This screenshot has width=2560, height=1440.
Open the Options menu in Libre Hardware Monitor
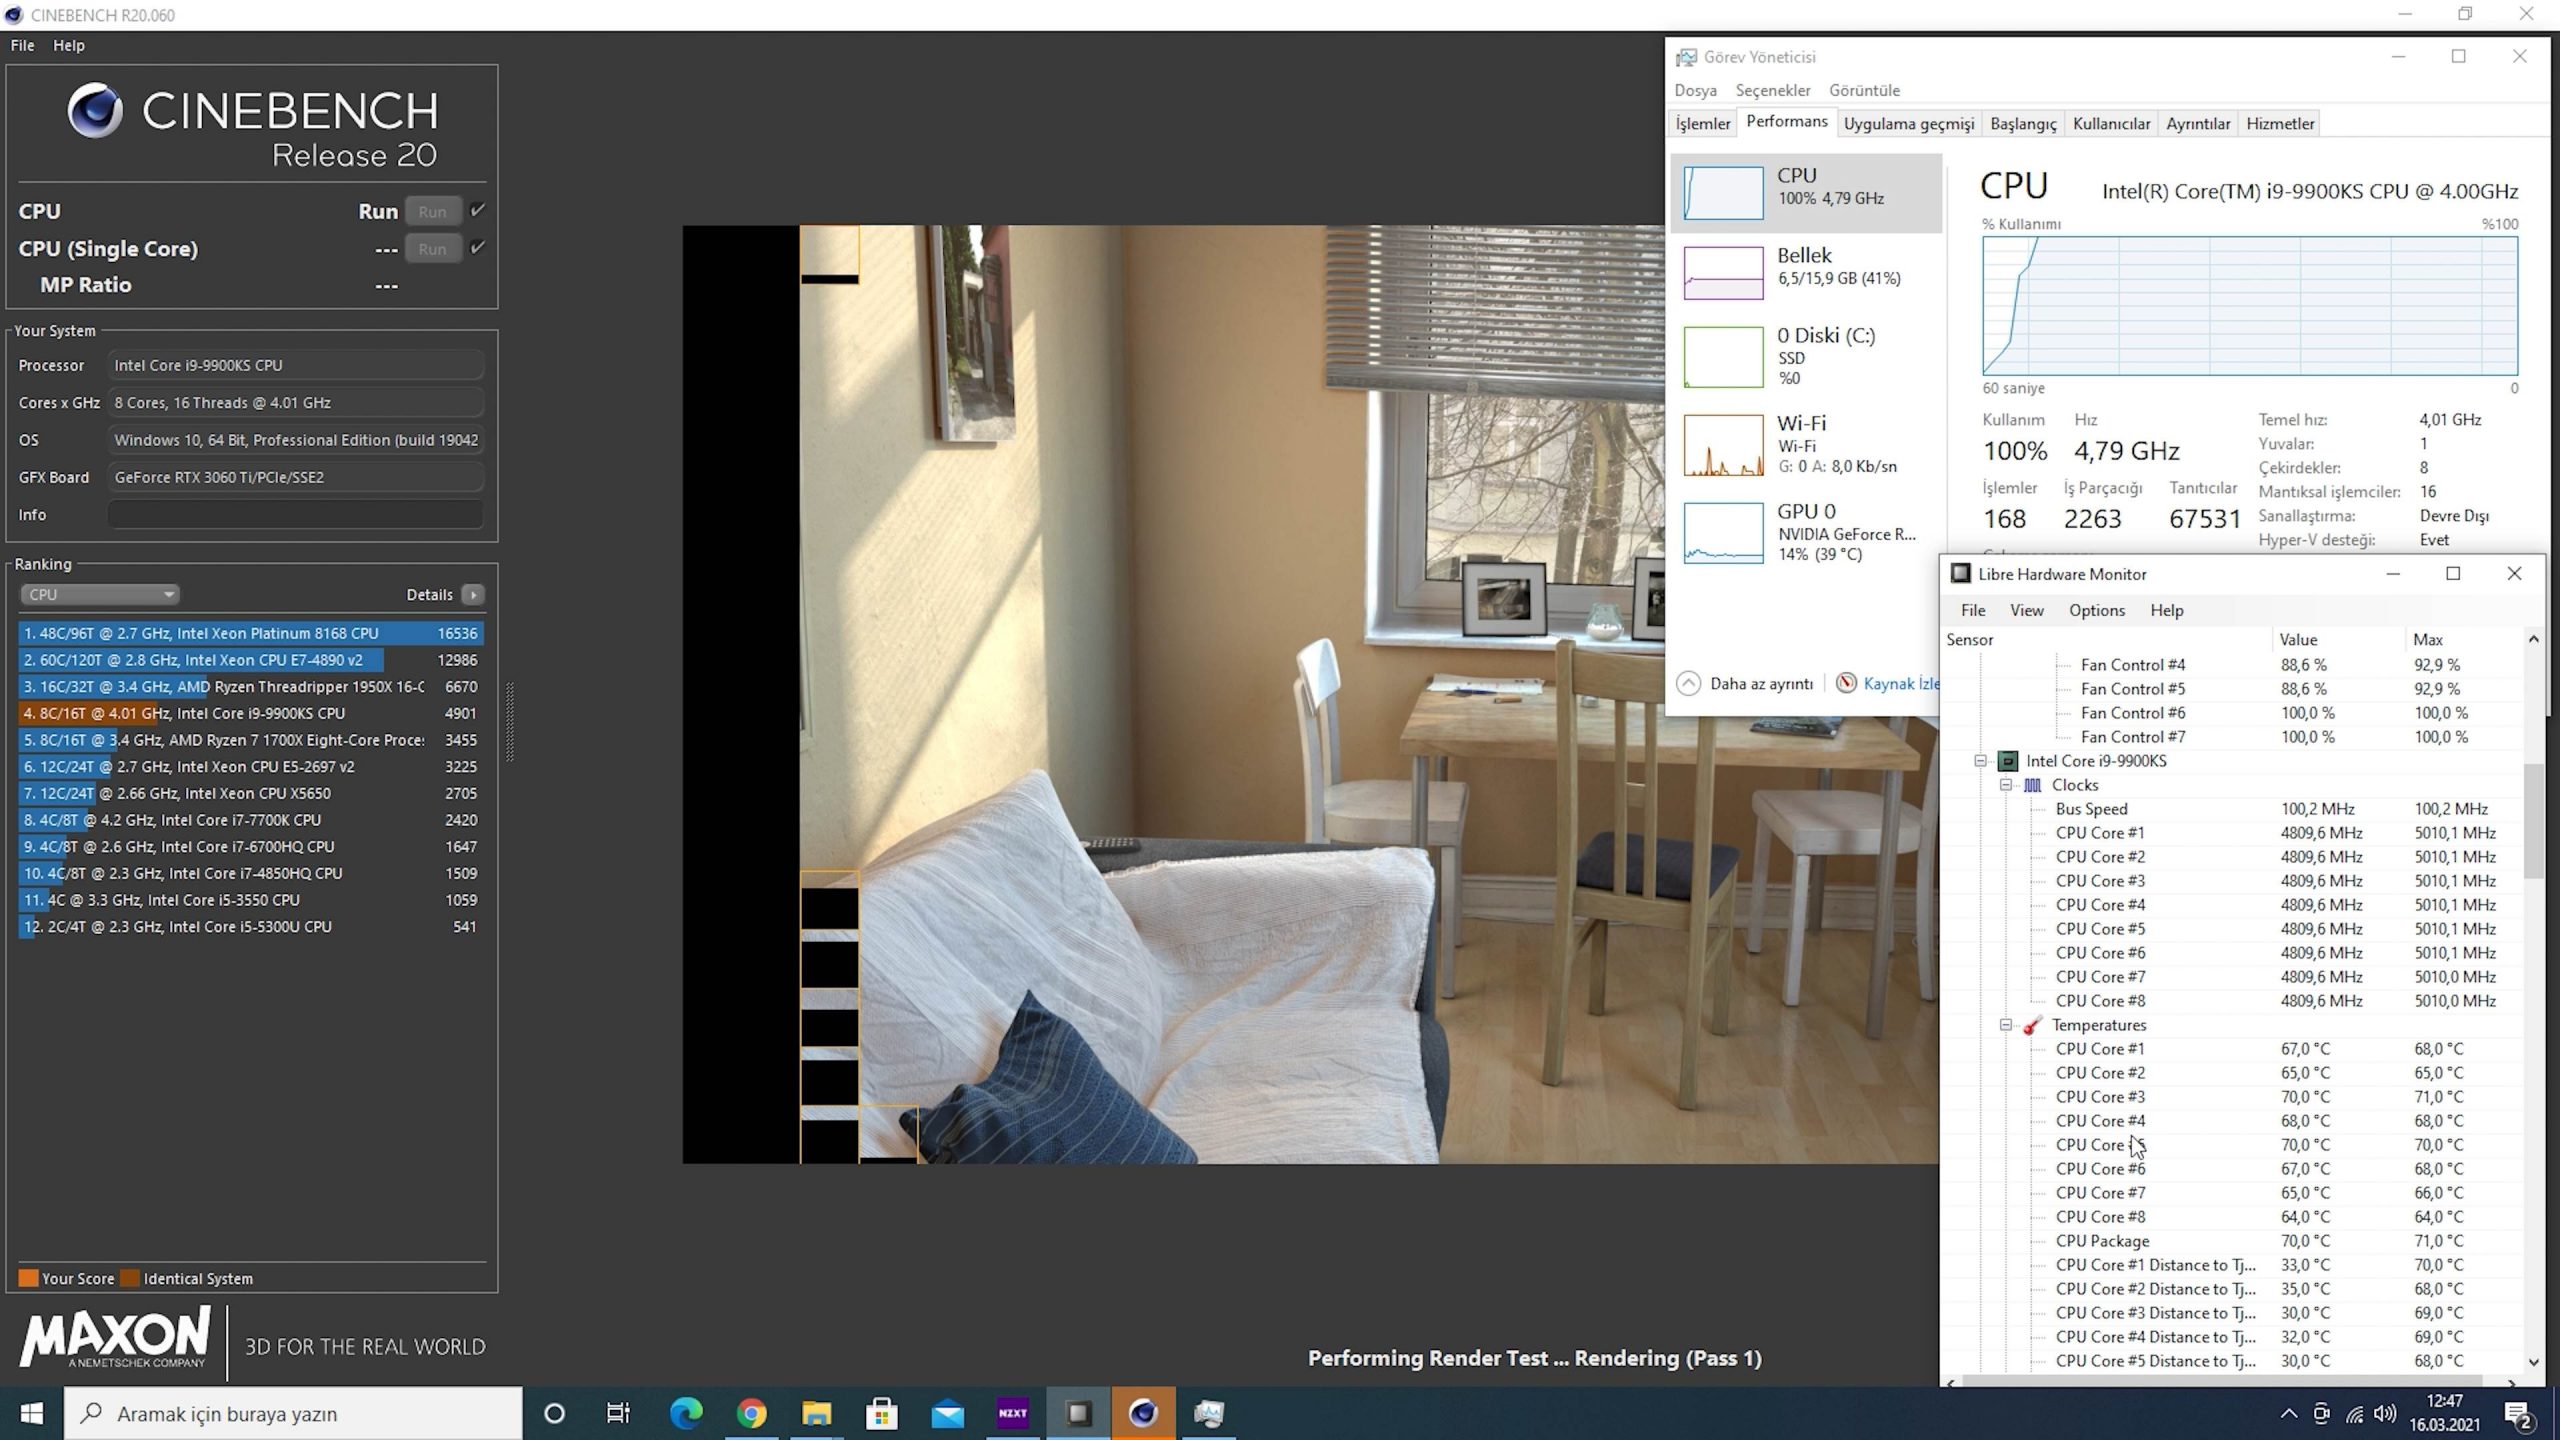coord(2096,610)
